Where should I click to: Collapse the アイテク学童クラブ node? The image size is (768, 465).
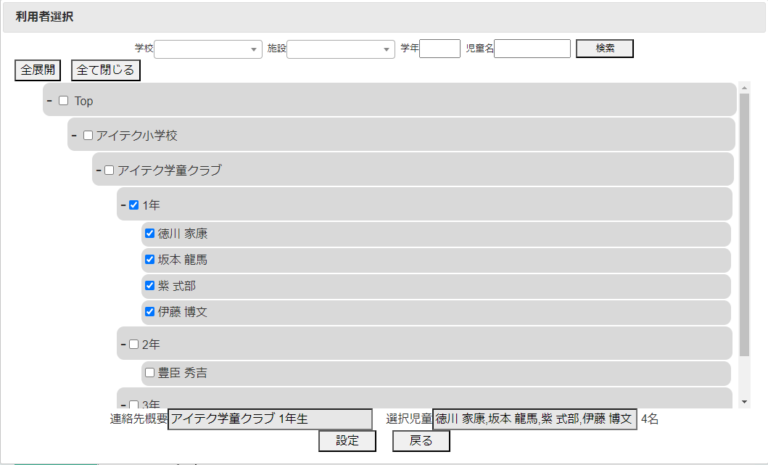[x=99, y=170]
